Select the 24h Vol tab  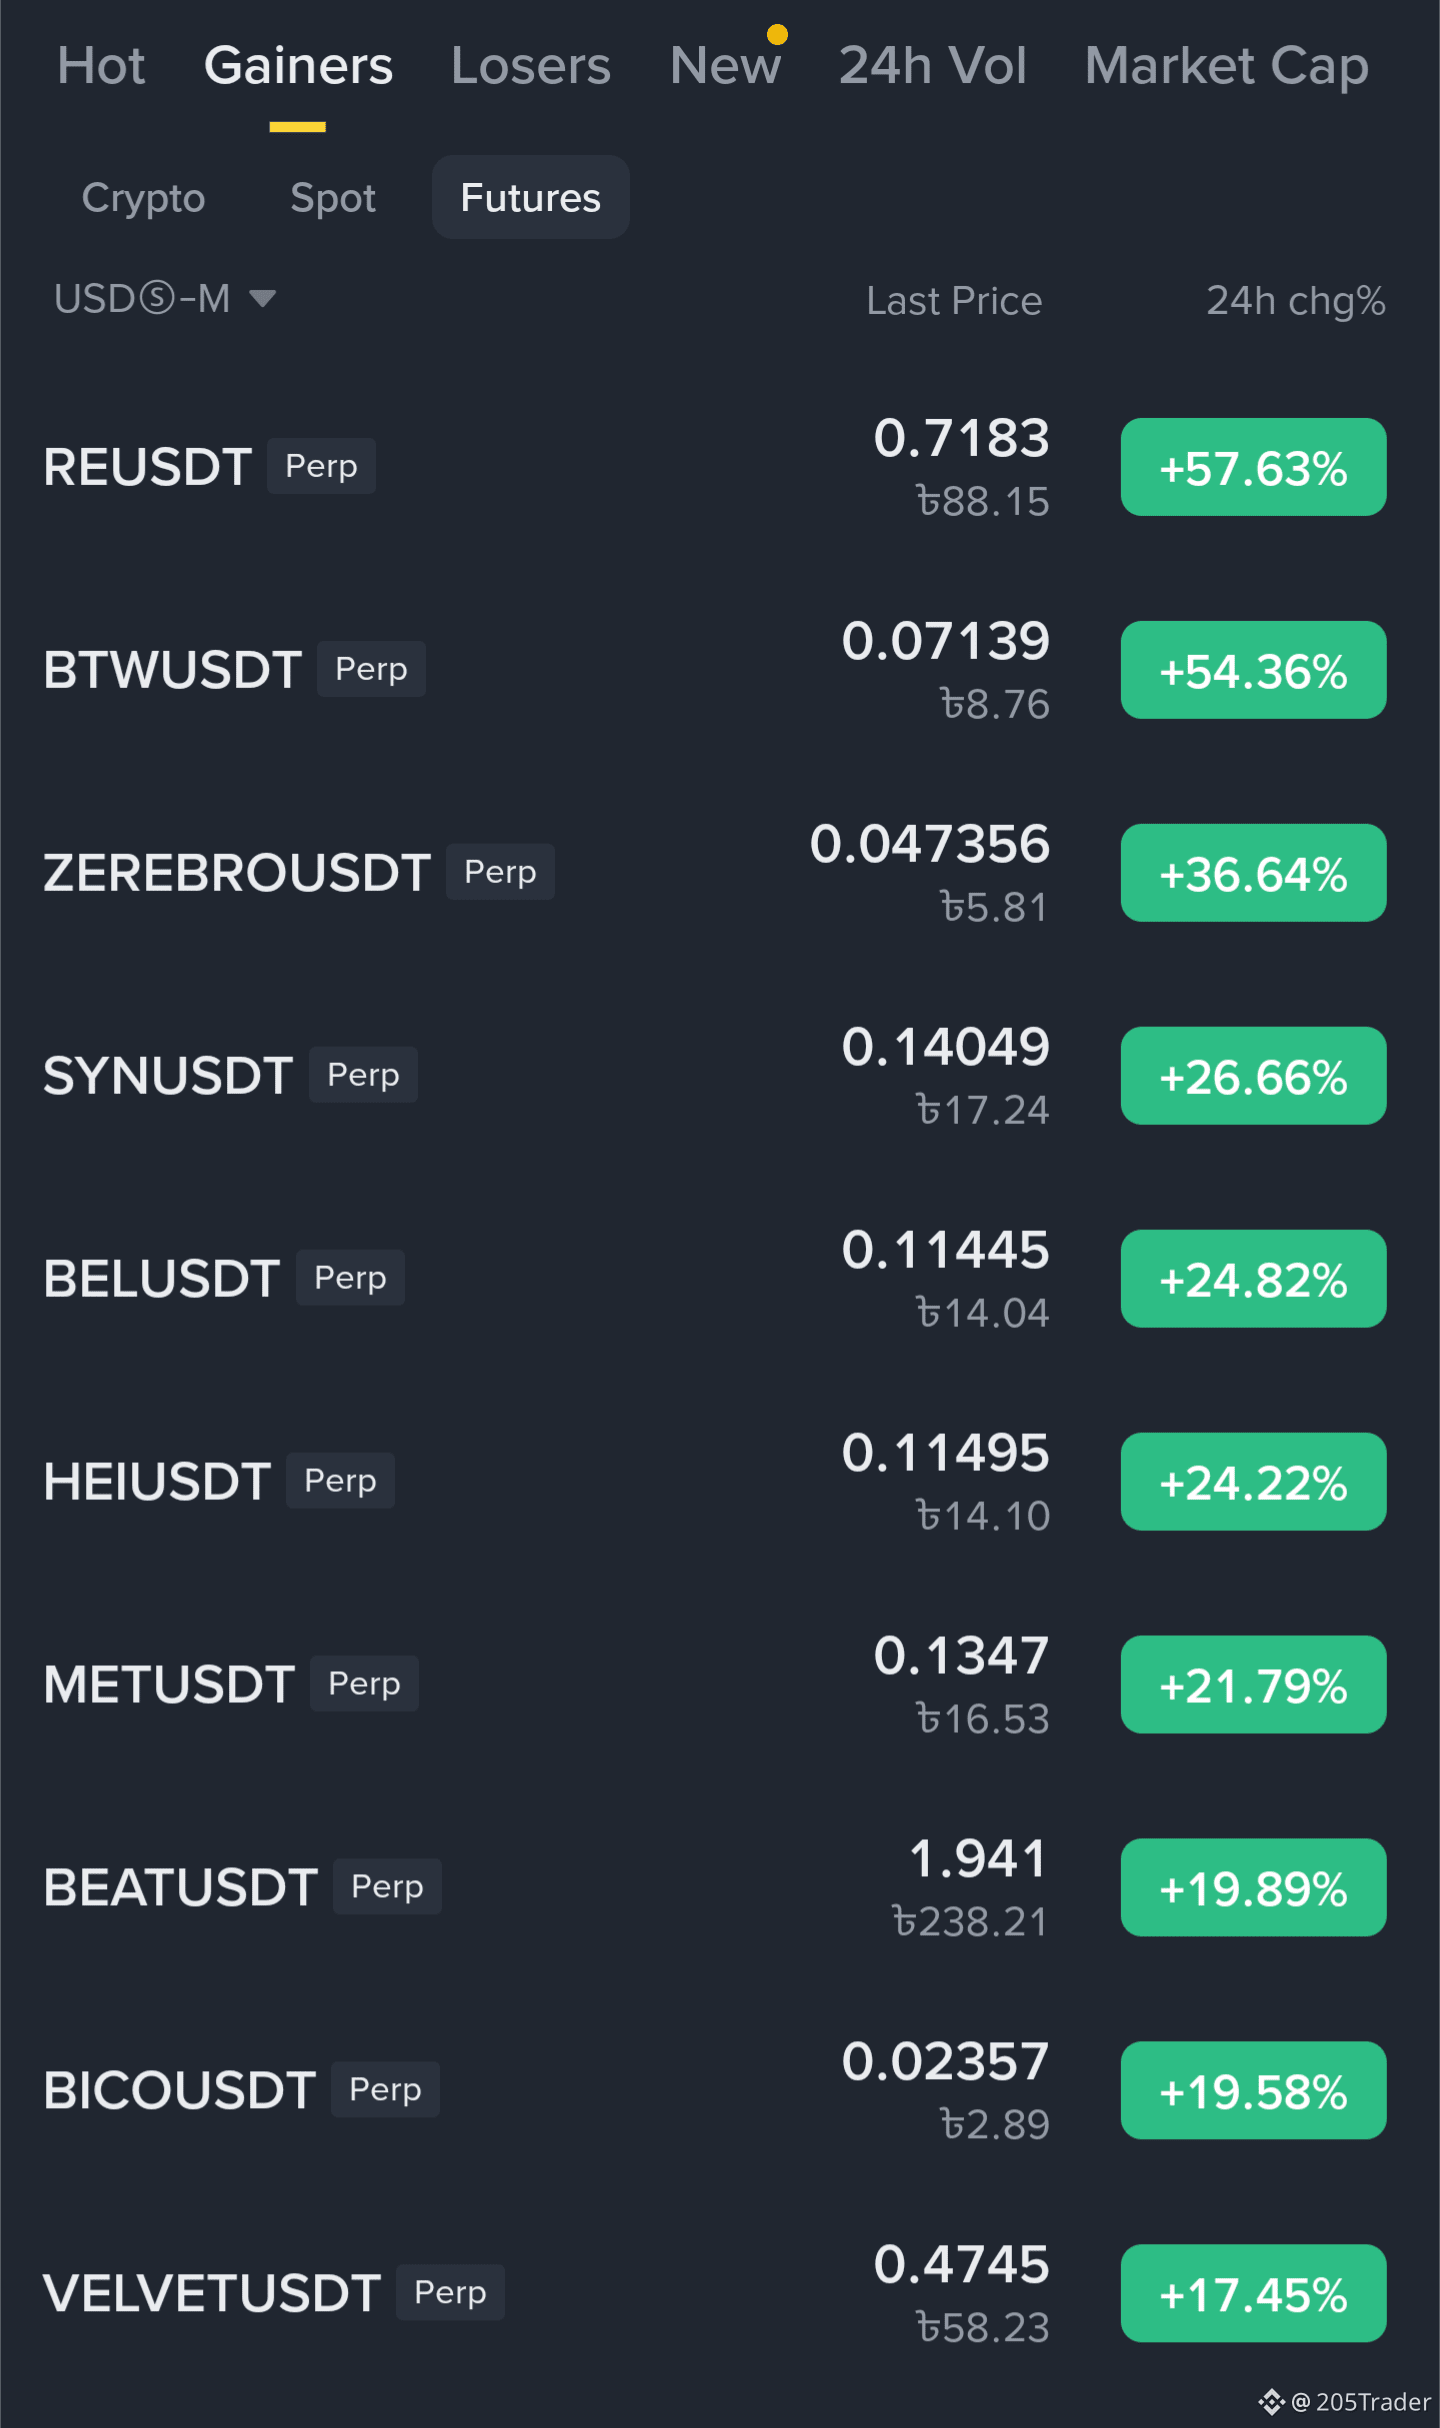click(932, 66)
